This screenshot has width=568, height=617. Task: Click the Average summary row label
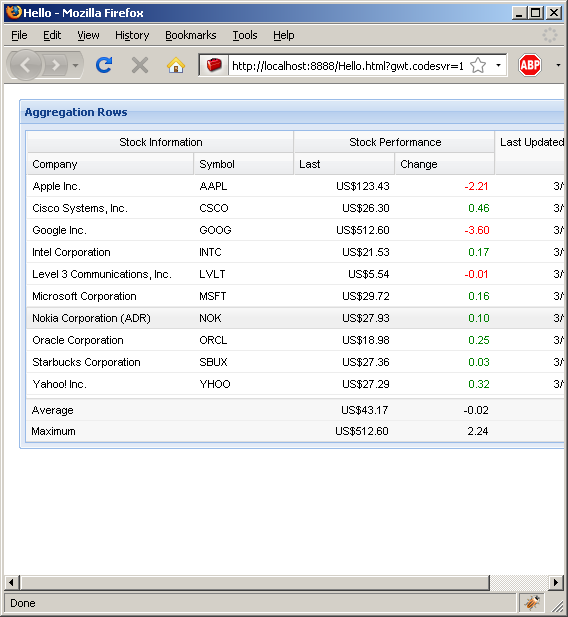(x=52, y=410)
